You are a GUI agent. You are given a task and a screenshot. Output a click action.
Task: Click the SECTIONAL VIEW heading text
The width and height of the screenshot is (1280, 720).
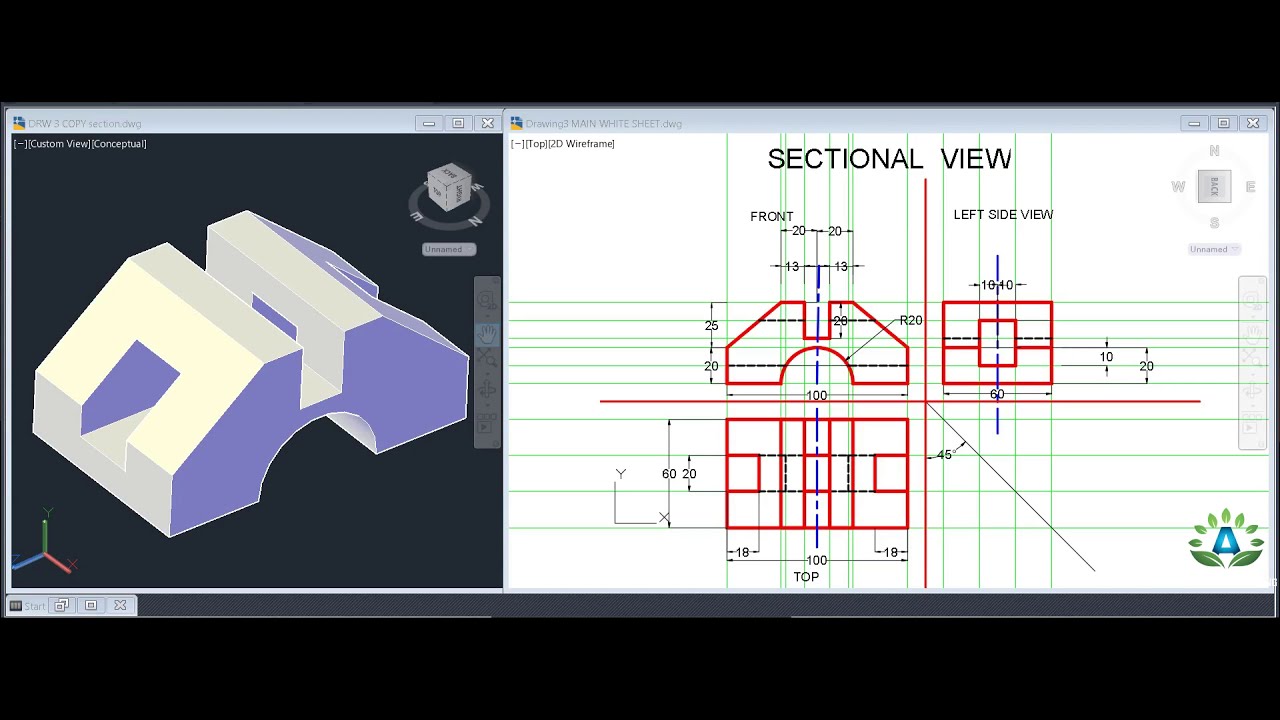point(889,159)
